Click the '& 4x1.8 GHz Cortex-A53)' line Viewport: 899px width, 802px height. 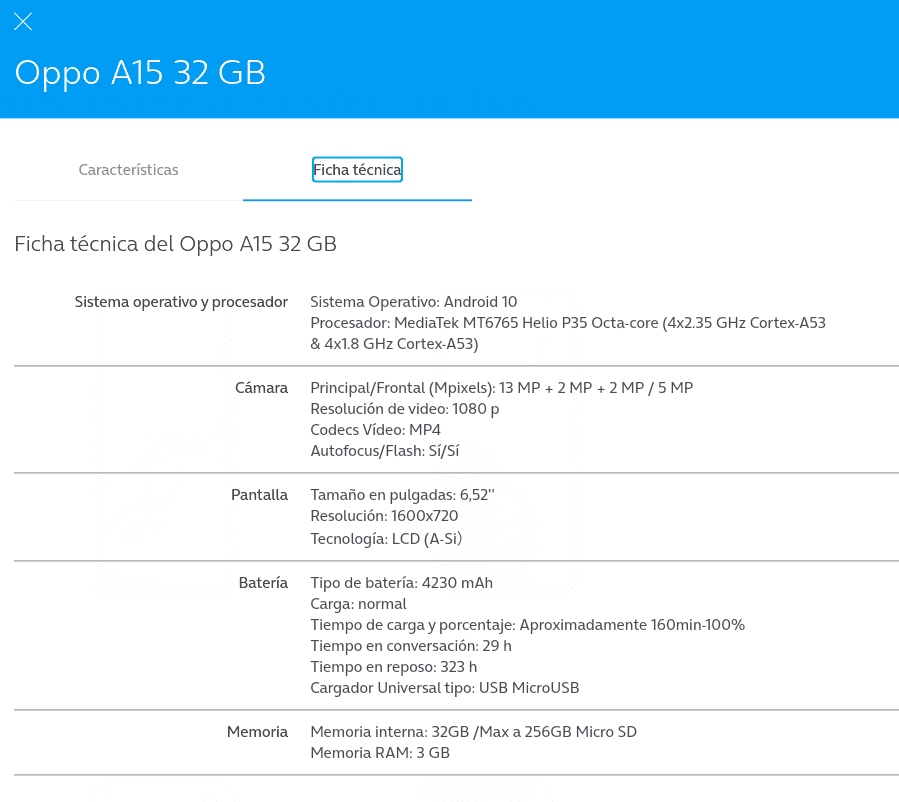pyautogui.click(x=394, y=344)
